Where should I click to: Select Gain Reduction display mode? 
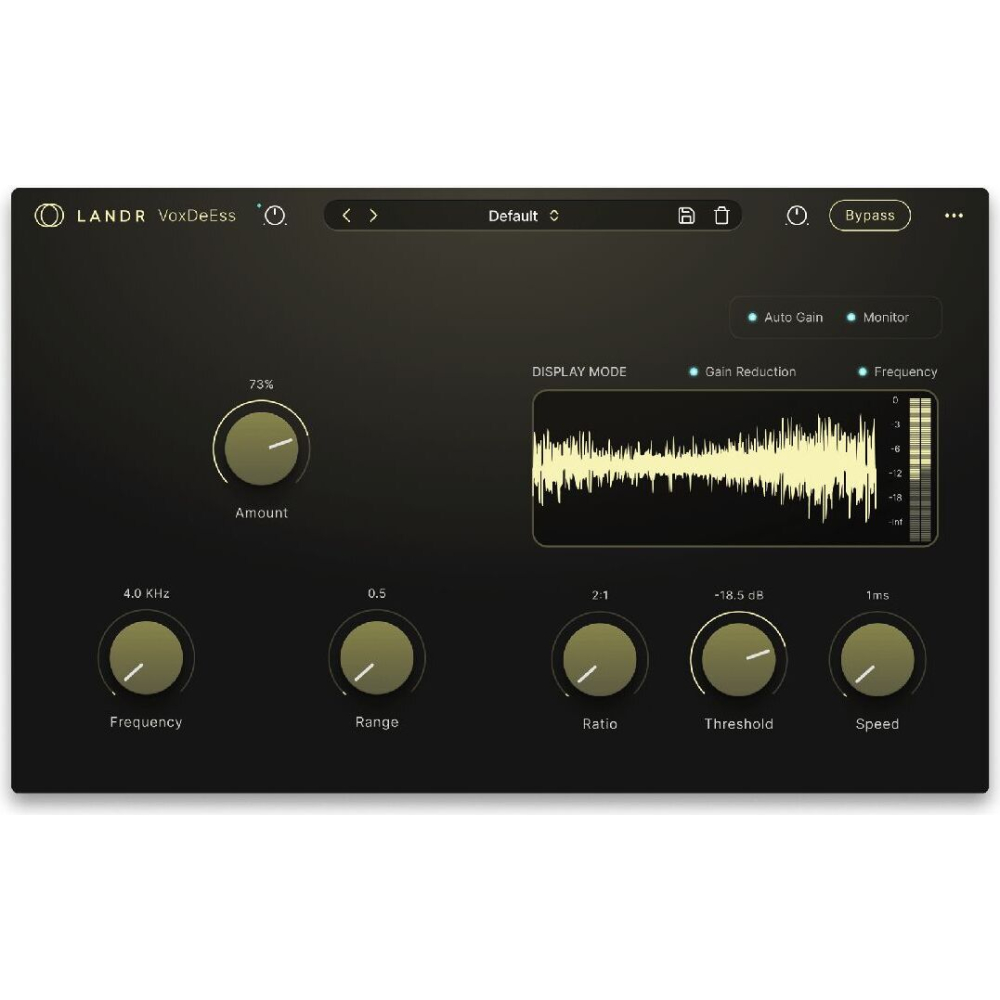click(743, 372)
